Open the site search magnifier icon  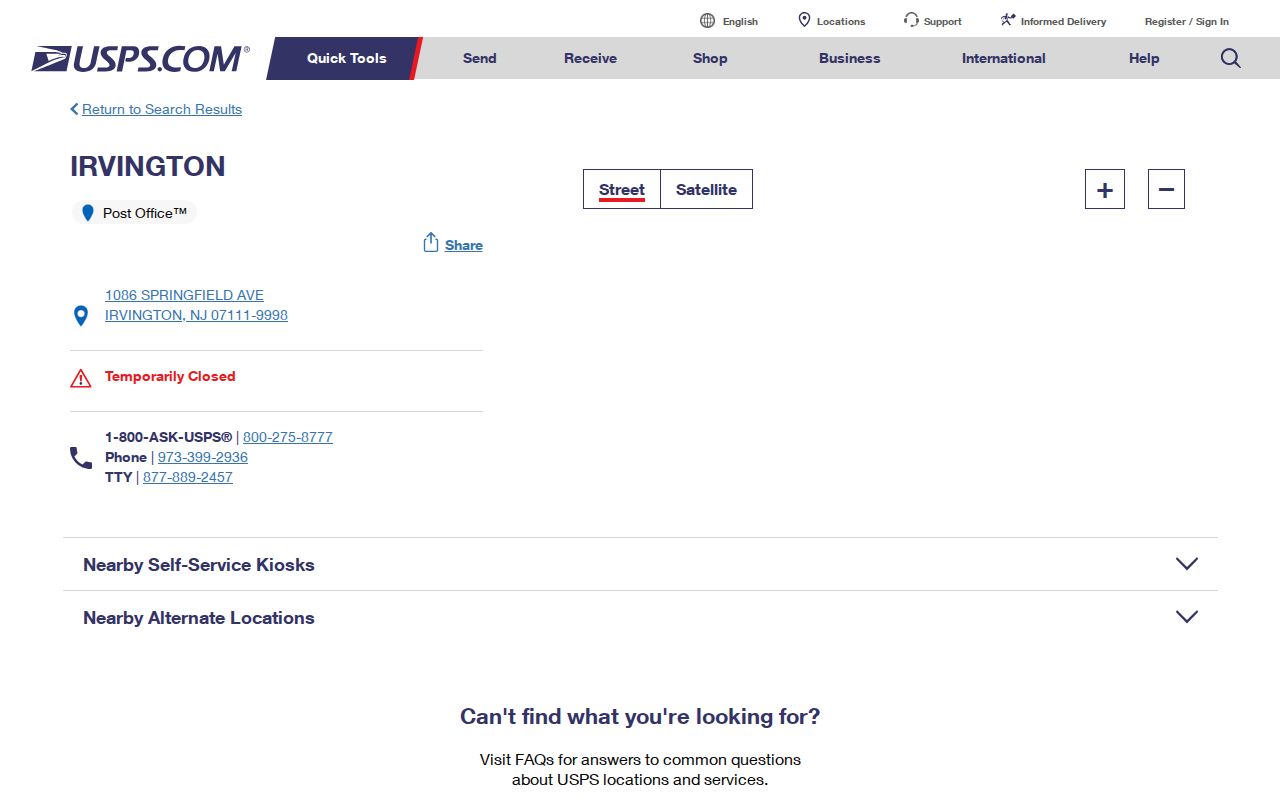click(1231, 58)
